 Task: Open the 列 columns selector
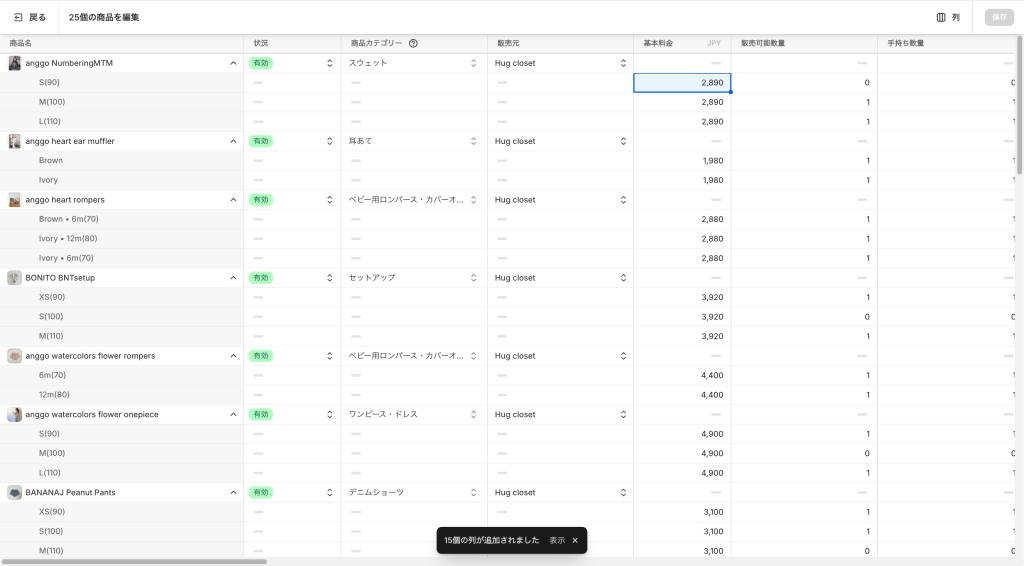tap(948, 17)
